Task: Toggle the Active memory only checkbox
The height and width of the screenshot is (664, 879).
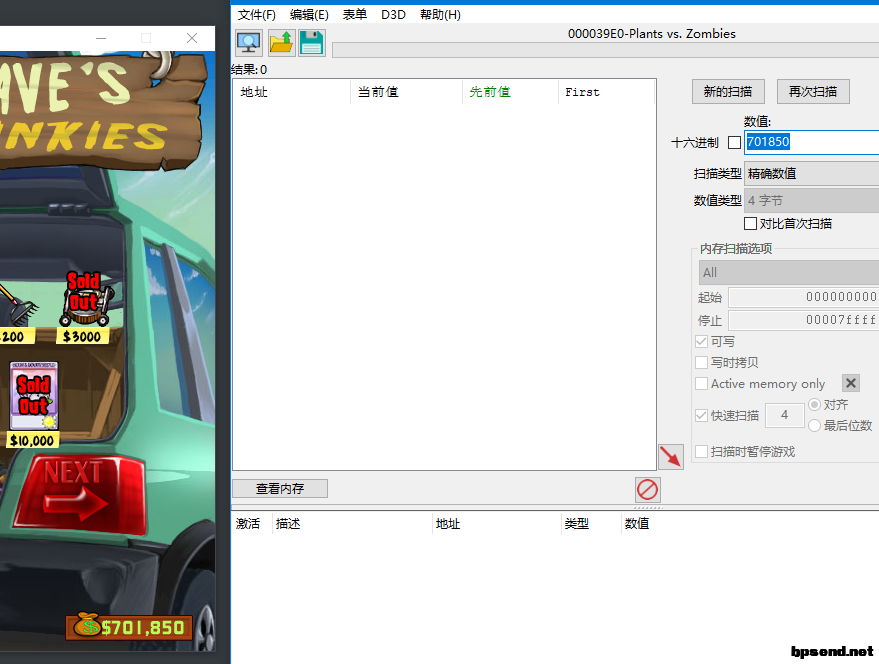Action: tap(701, 384)
